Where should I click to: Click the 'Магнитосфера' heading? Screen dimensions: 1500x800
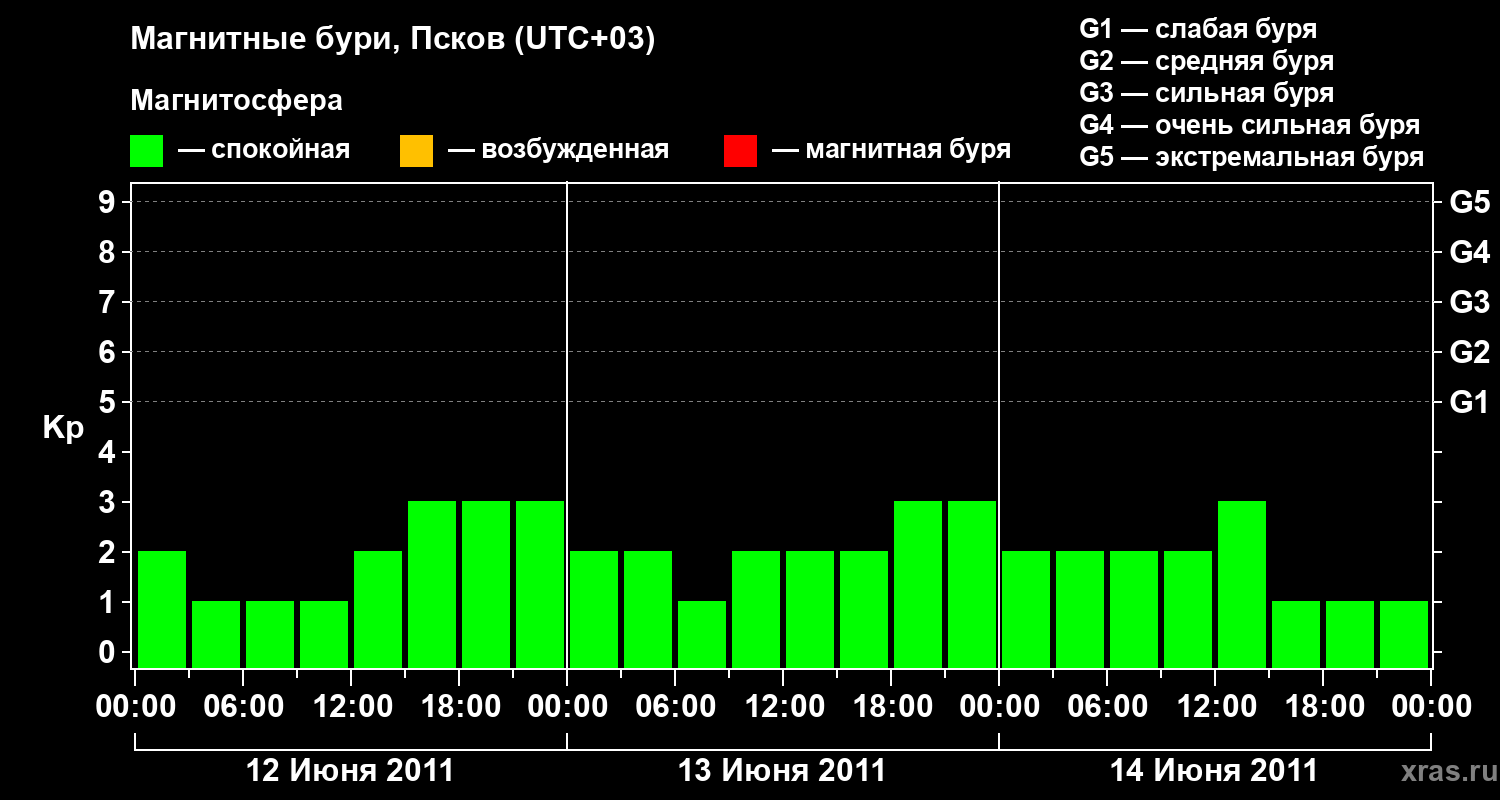pos(237,102)
